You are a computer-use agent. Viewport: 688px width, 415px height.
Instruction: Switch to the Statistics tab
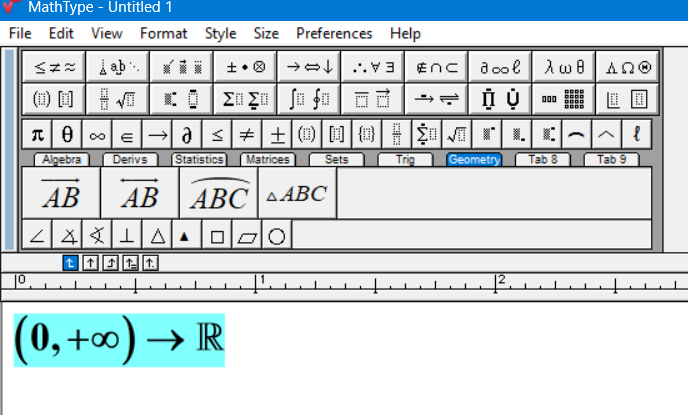(x=199, y=159)
